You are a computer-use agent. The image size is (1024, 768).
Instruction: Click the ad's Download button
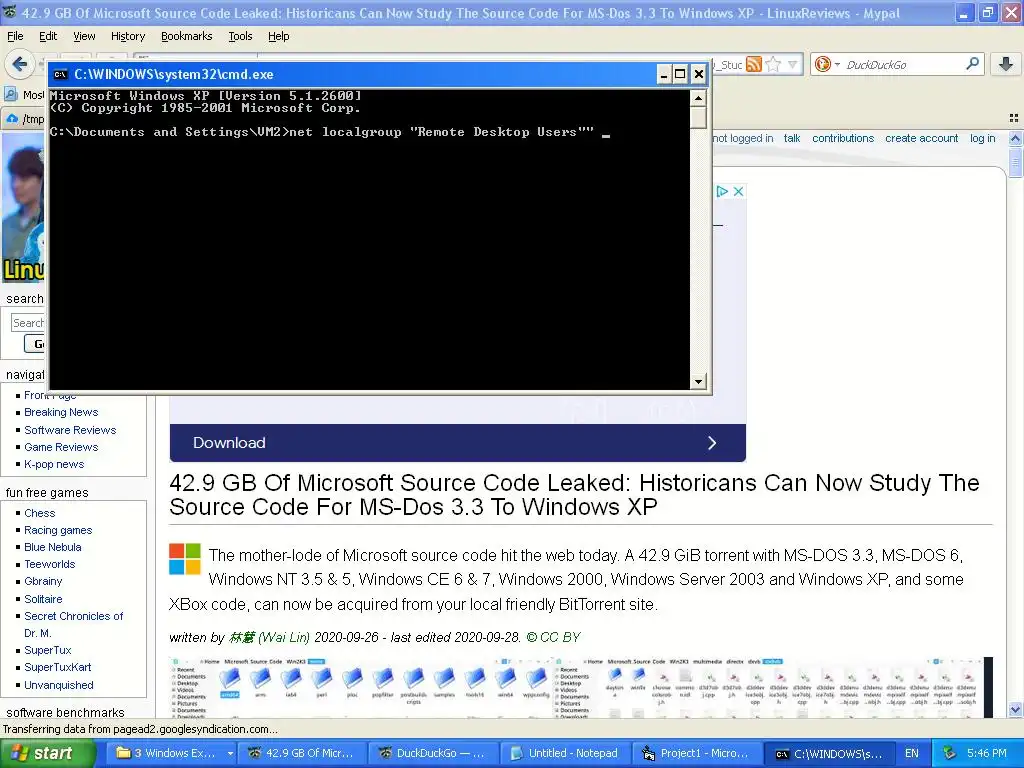pyautogui.click(x=457, y=443)
